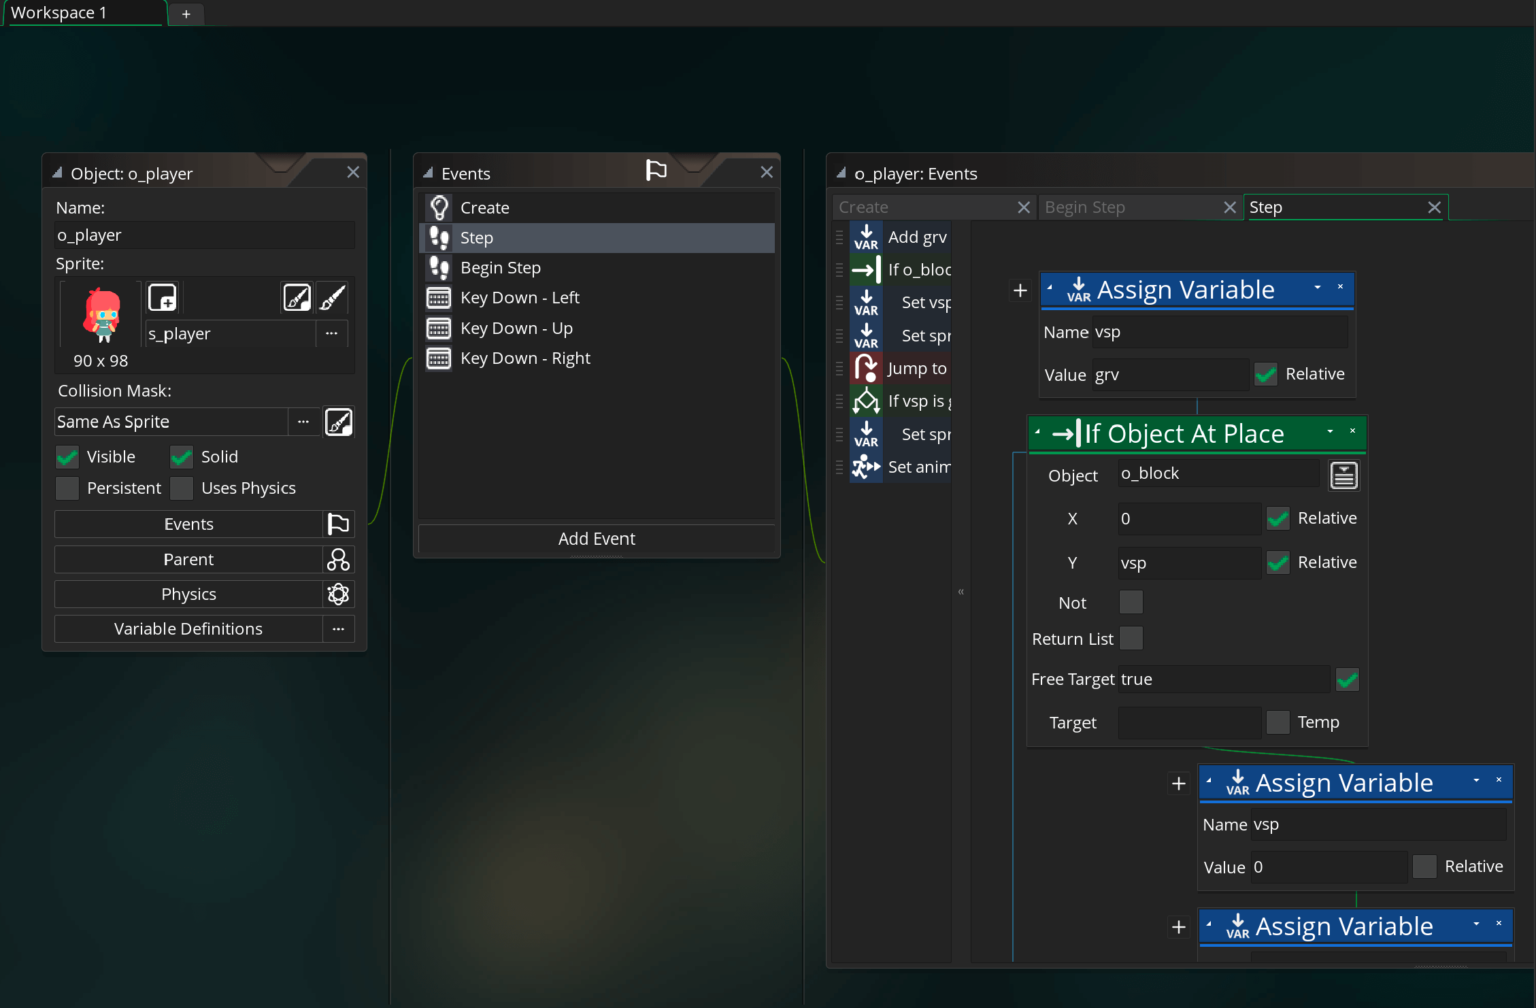Click the flag icon in Events header
The height and width of the screenshot is (1008, 1536).
click(x=656, y=171)
